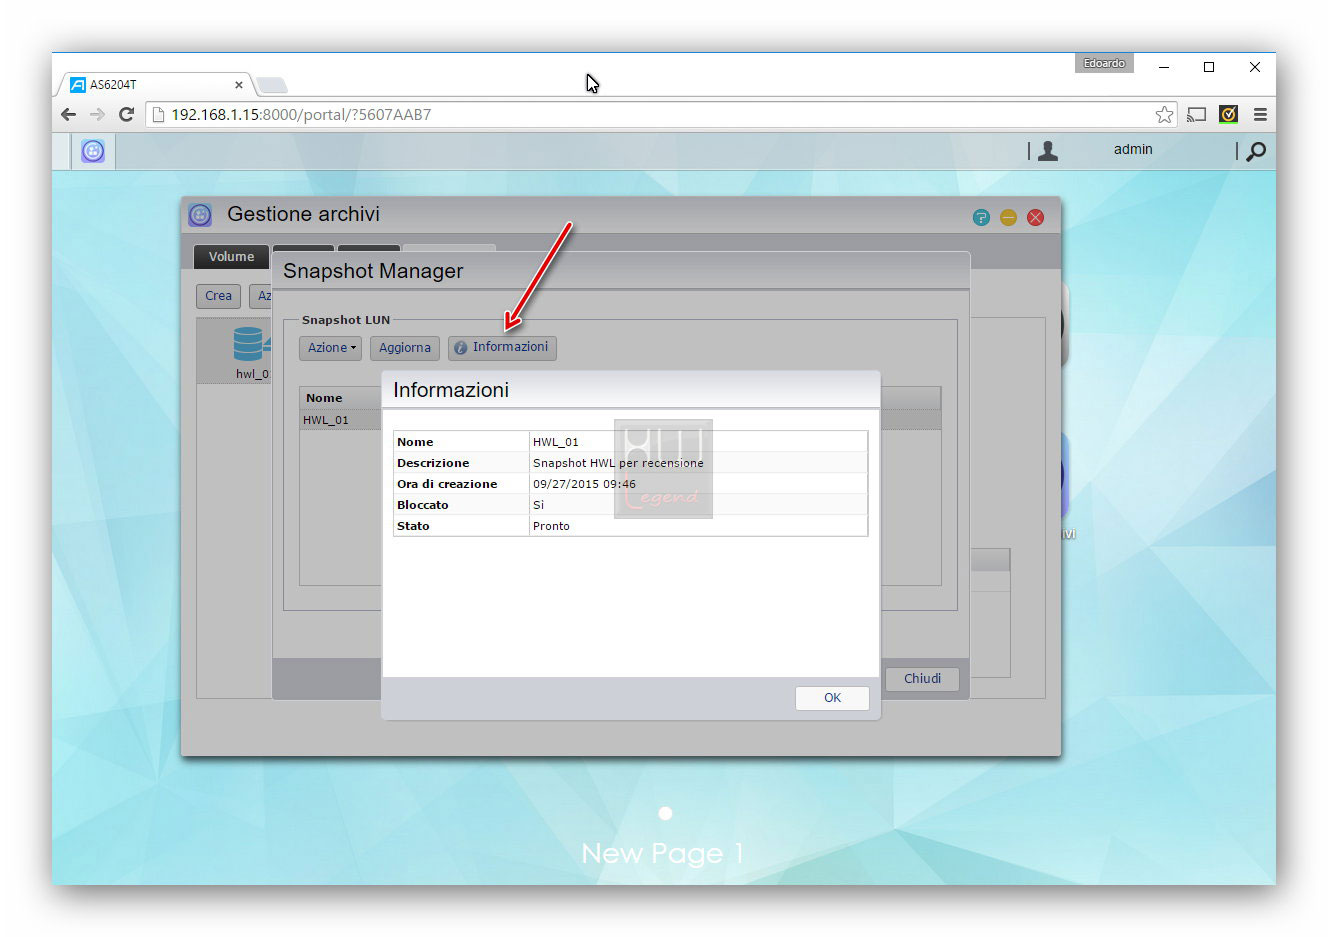Screen dimensions: 1328x937
Task: Click the info icon on the Informazioni button
Action: pos(461,348)
